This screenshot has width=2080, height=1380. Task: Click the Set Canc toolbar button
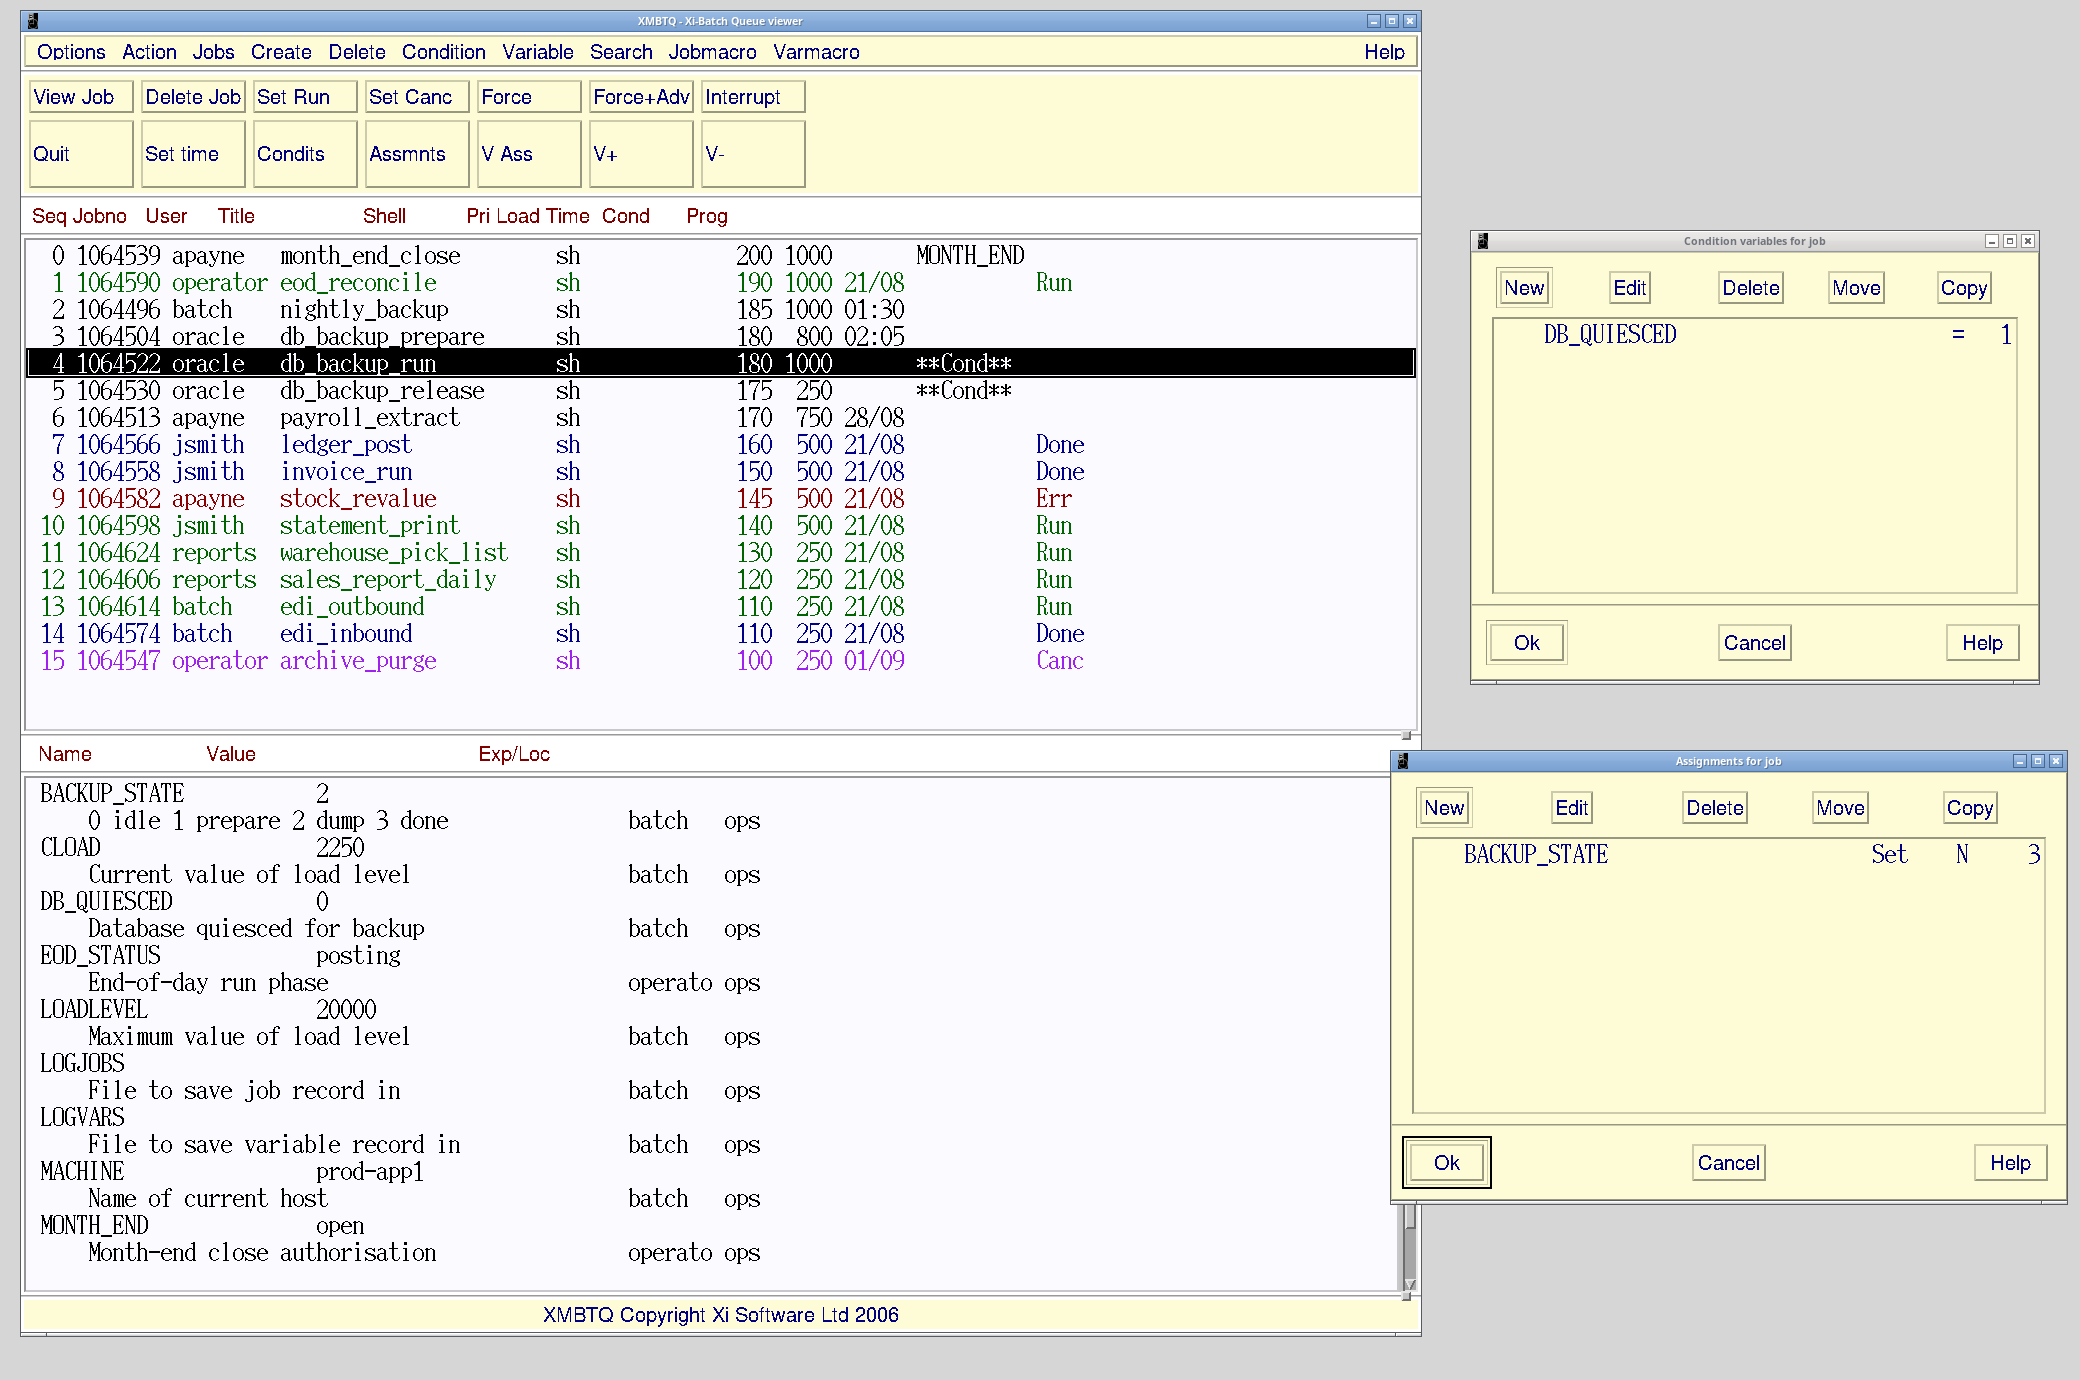417,97
